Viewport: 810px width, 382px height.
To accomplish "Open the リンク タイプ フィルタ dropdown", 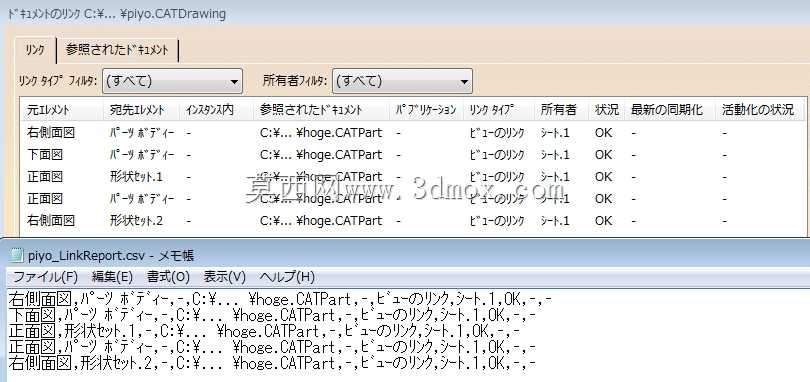I will tap(173, 81).
